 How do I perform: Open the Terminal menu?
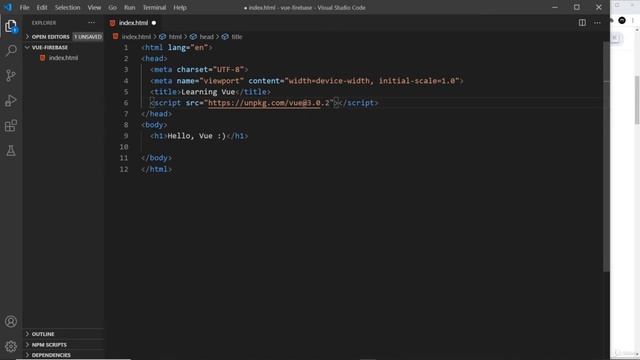click(154, 7)
